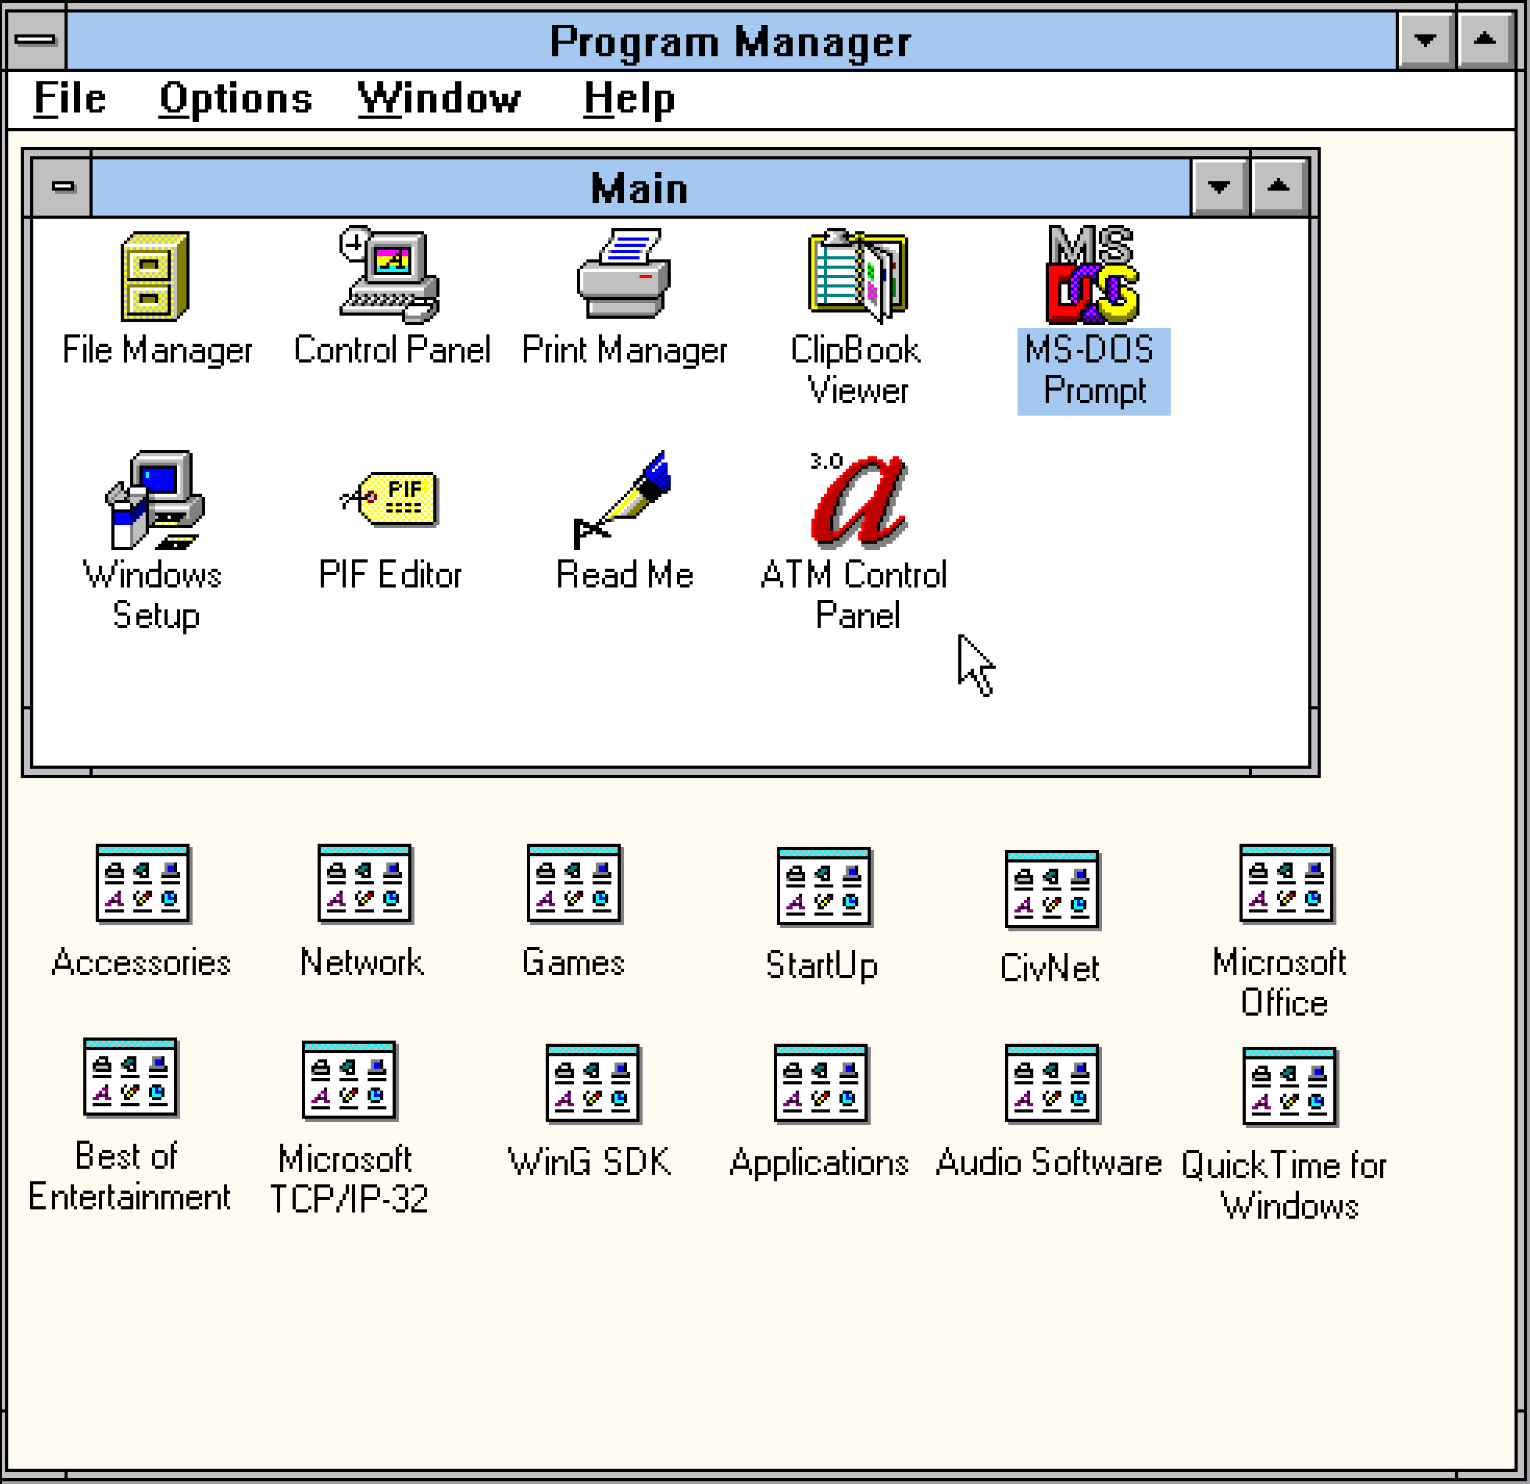Select the CivNet program group icon

(x=1052, y=890)
